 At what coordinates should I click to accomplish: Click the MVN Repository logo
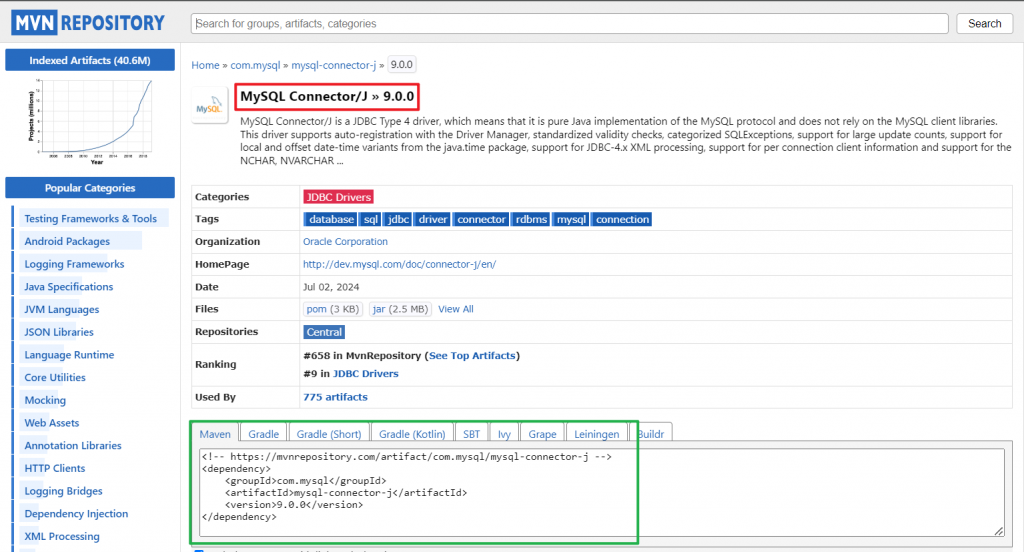pos(88,23)
